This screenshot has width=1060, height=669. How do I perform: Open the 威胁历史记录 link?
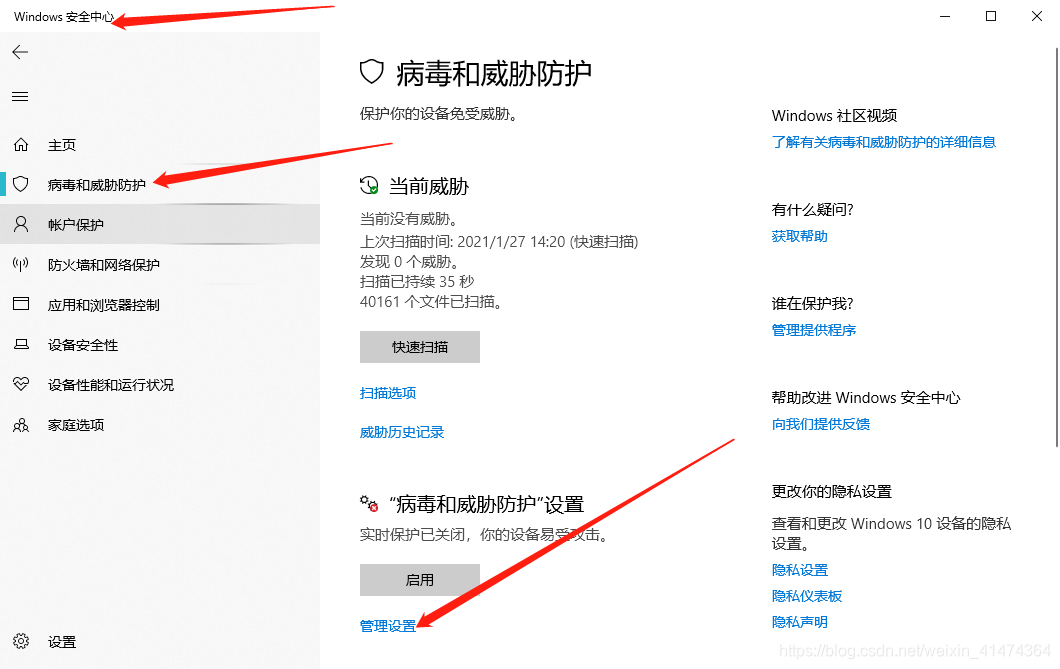[402, 432]
